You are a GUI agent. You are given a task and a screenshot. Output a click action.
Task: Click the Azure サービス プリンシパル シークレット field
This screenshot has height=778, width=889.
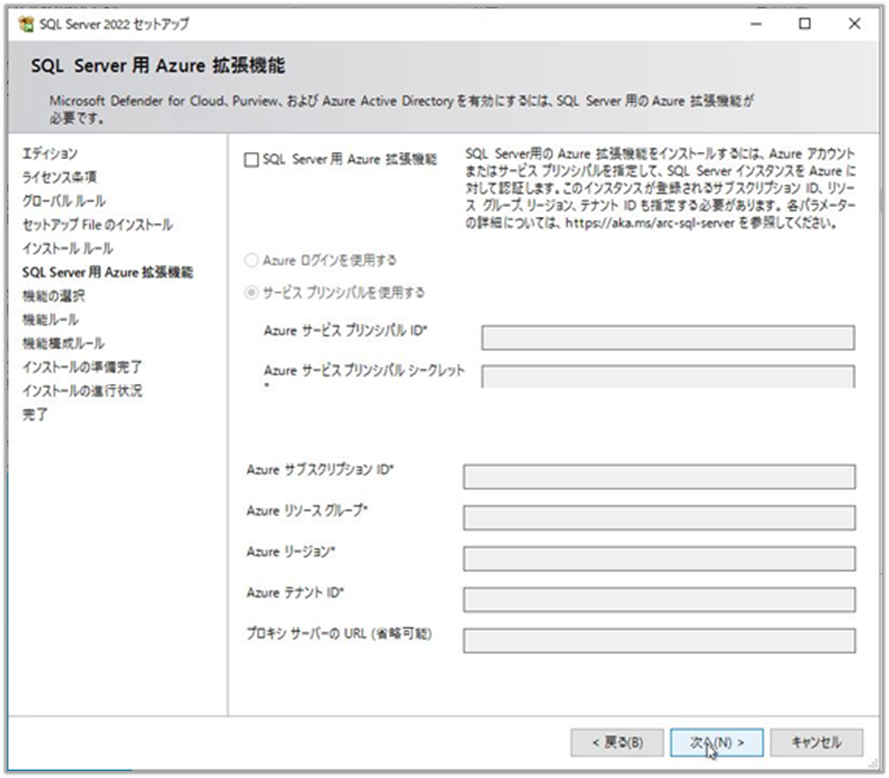click(668, 377)
